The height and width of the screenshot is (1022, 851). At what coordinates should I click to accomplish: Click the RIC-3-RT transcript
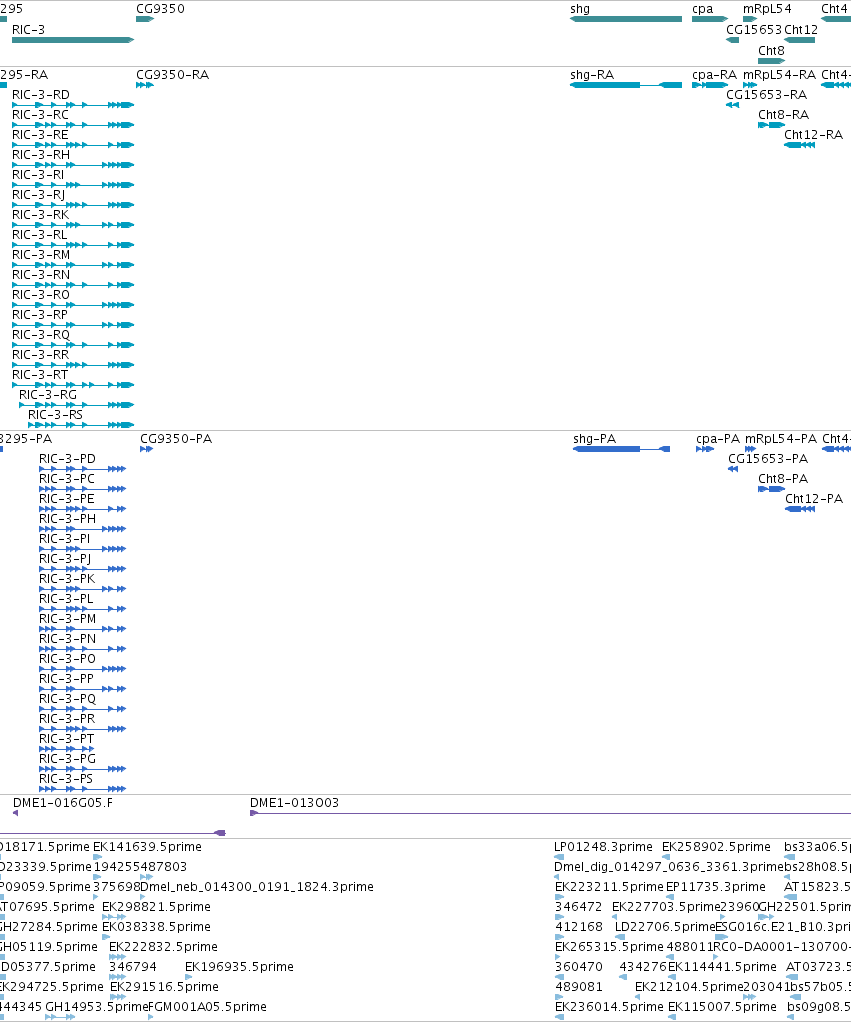tap(40, 375)
